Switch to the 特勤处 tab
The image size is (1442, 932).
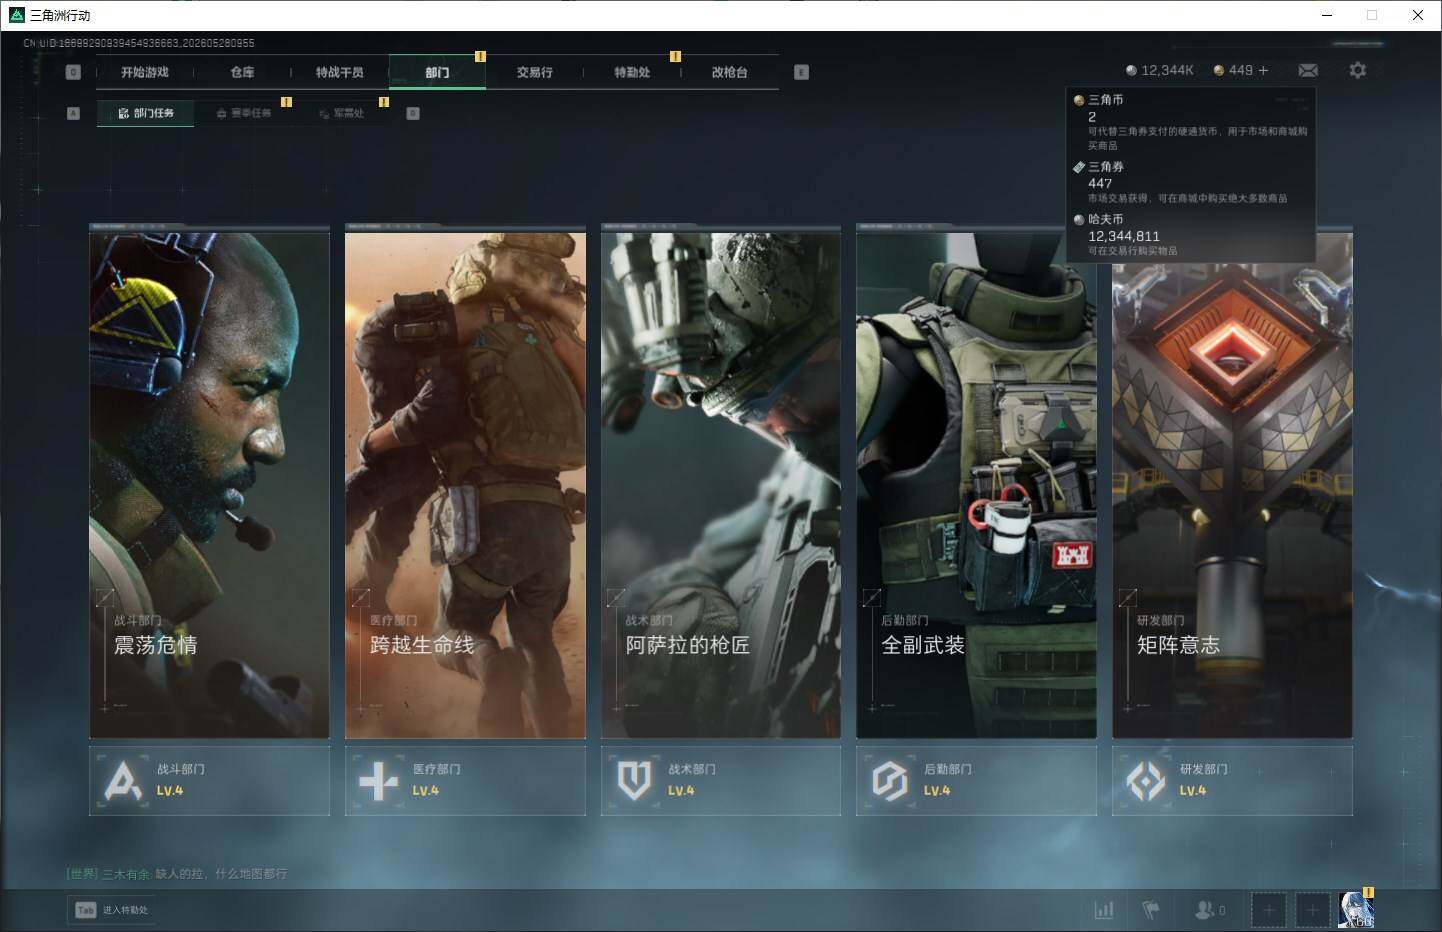[x=632, y=72]
